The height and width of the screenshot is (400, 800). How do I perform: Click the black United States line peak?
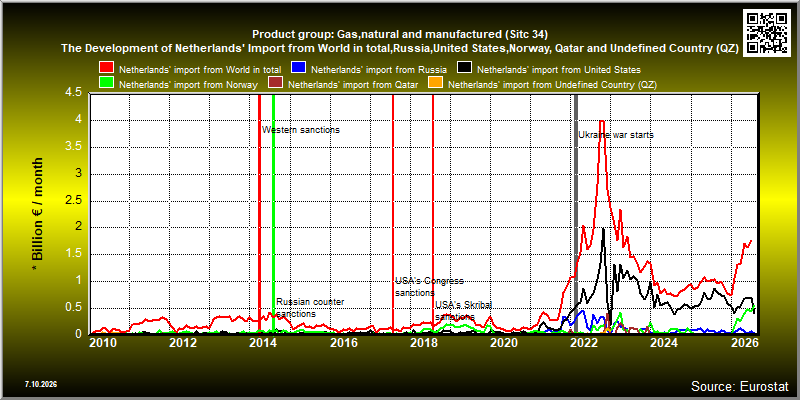pos(604,229)
